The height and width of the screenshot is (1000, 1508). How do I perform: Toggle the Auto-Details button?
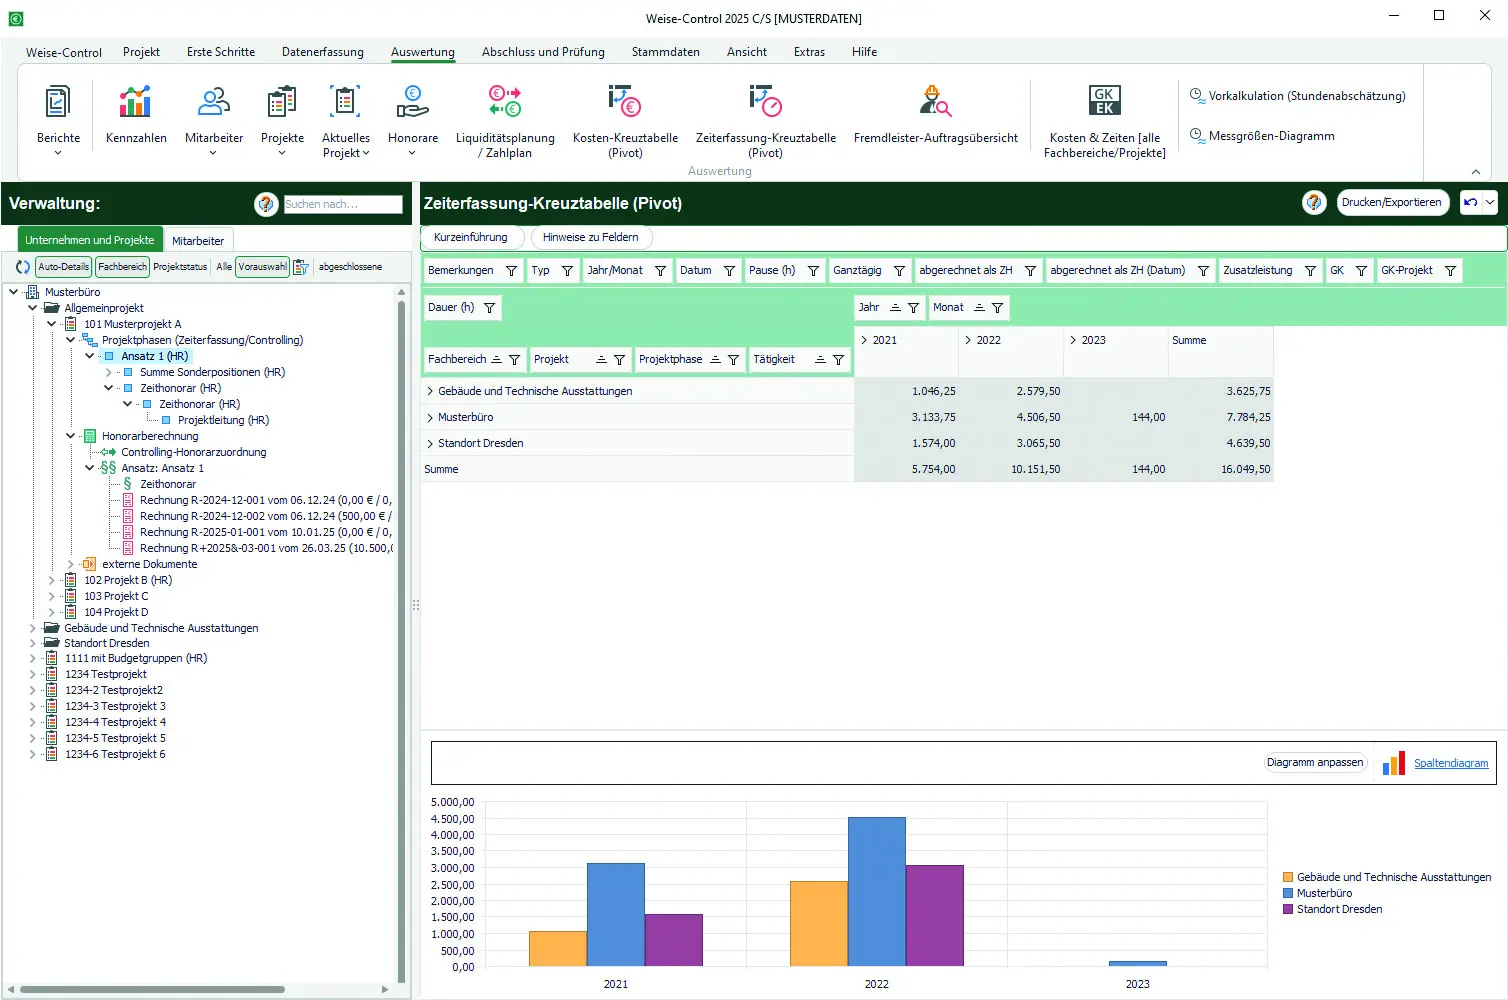point(64,267)
